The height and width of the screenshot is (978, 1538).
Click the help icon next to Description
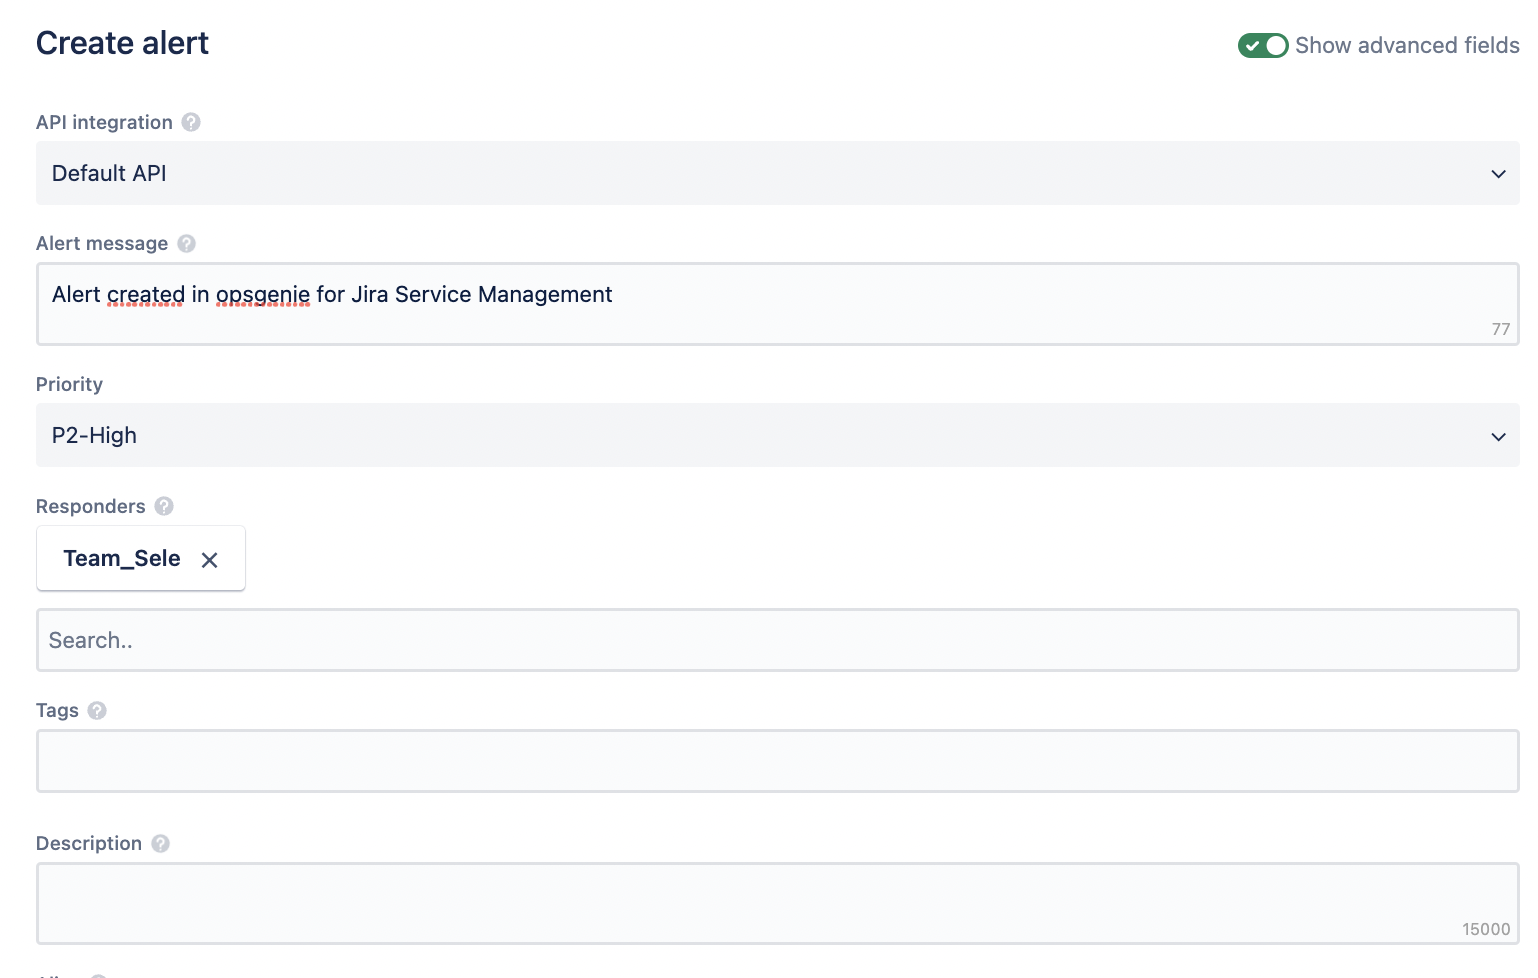[x=161, y=843]
